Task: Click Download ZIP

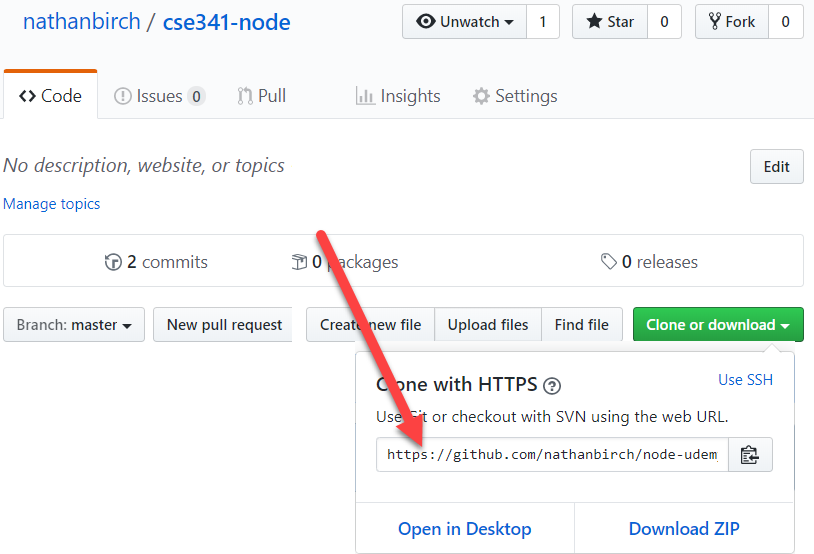Action: pos(684,529)
